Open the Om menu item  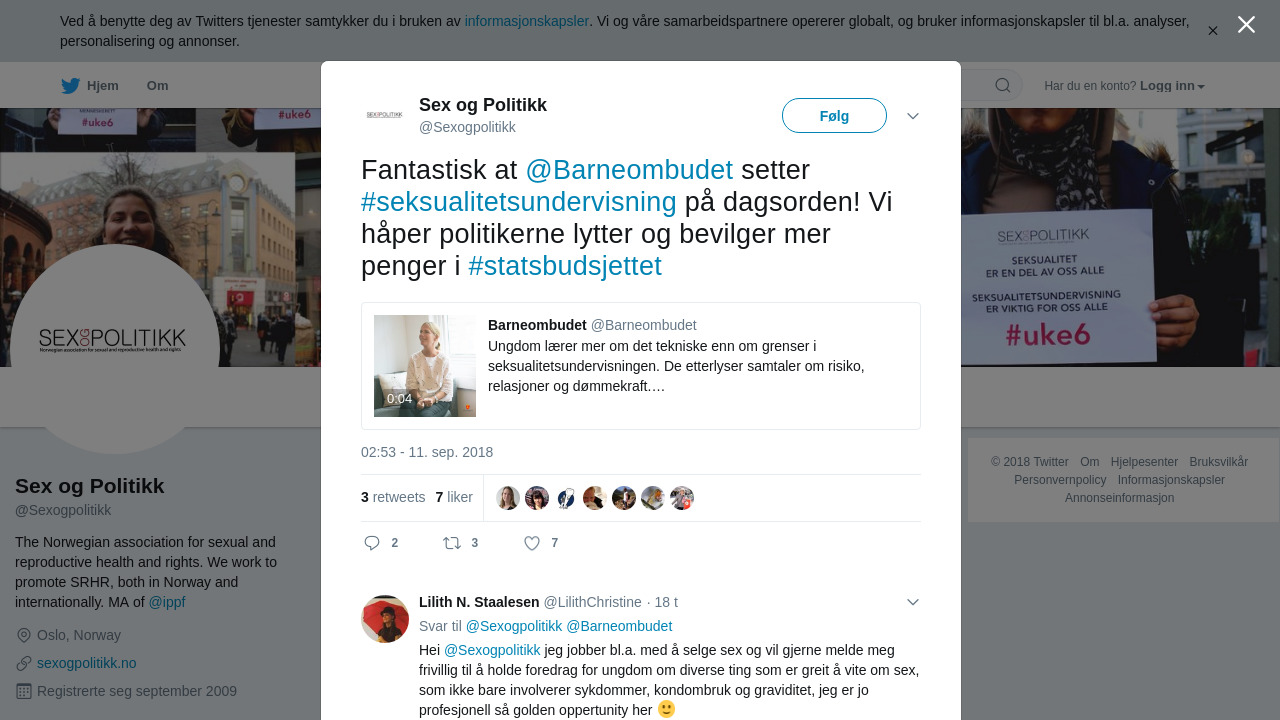[158, 86]
